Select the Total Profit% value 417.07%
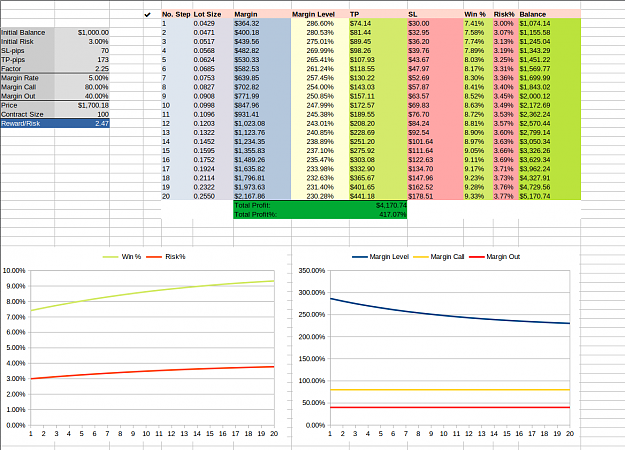 click(378, 214)
